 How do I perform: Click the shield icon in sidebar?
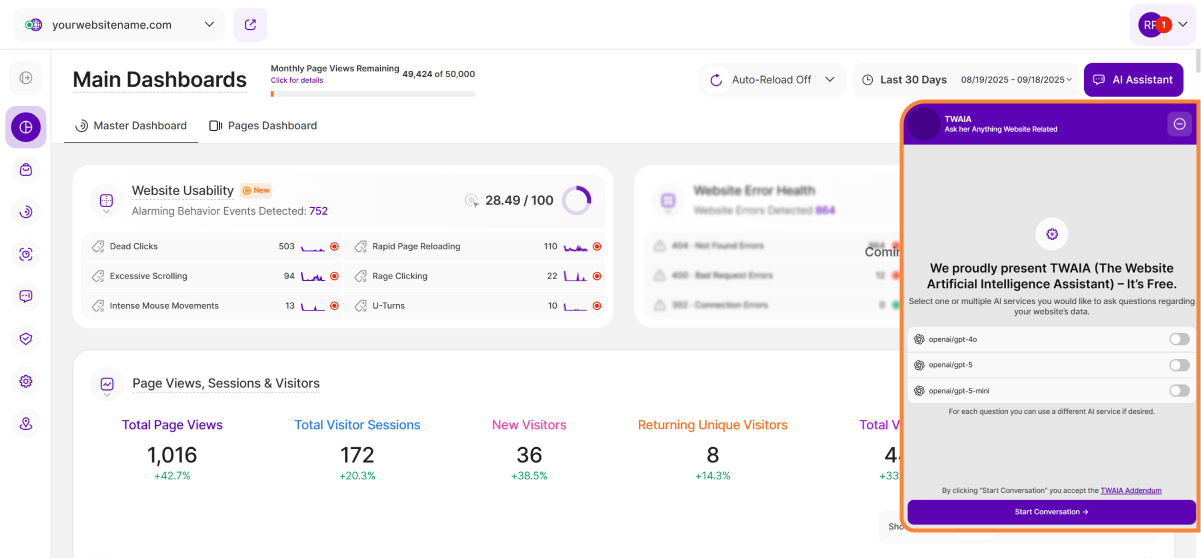pos(26,339)
